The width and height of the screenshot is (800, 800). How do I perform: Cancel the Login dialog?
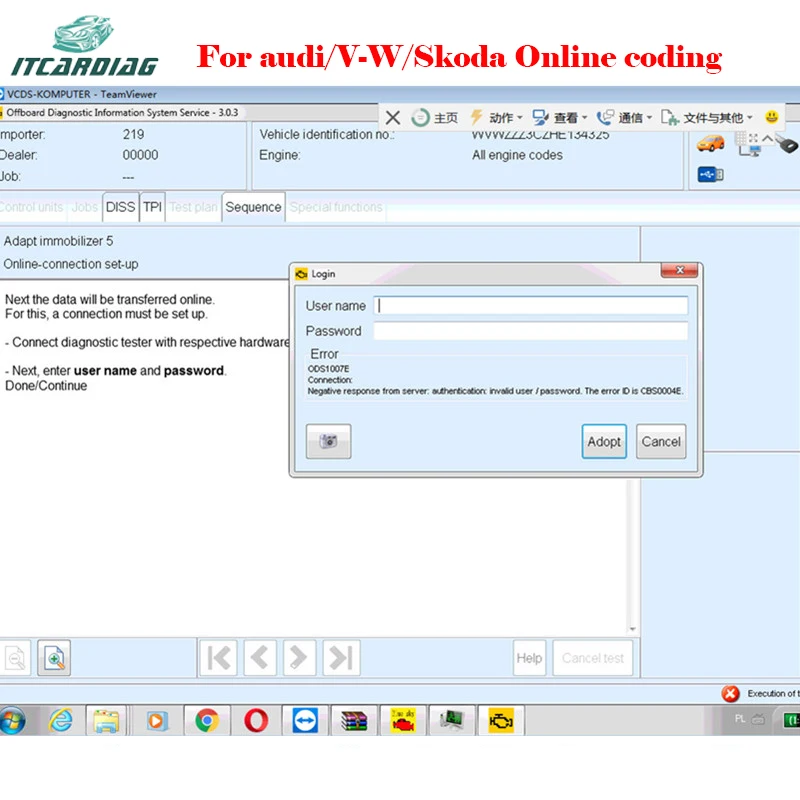click(661, 441)
